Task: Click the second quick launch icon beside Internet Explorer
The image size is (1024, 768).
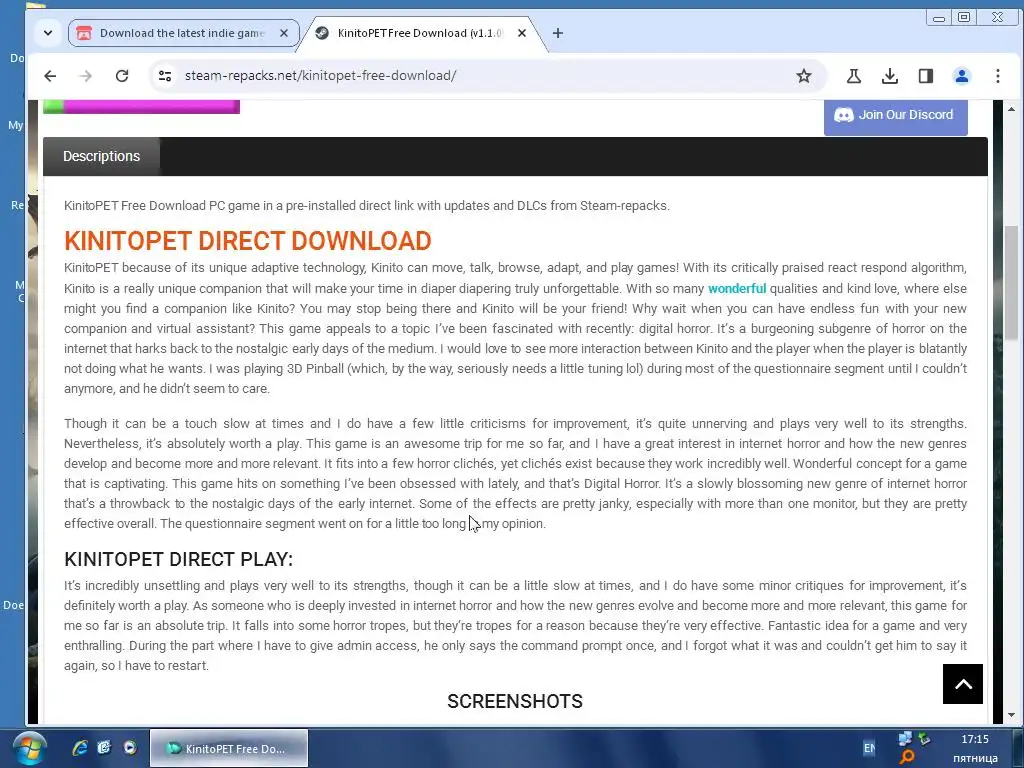Action: [104, 748]
